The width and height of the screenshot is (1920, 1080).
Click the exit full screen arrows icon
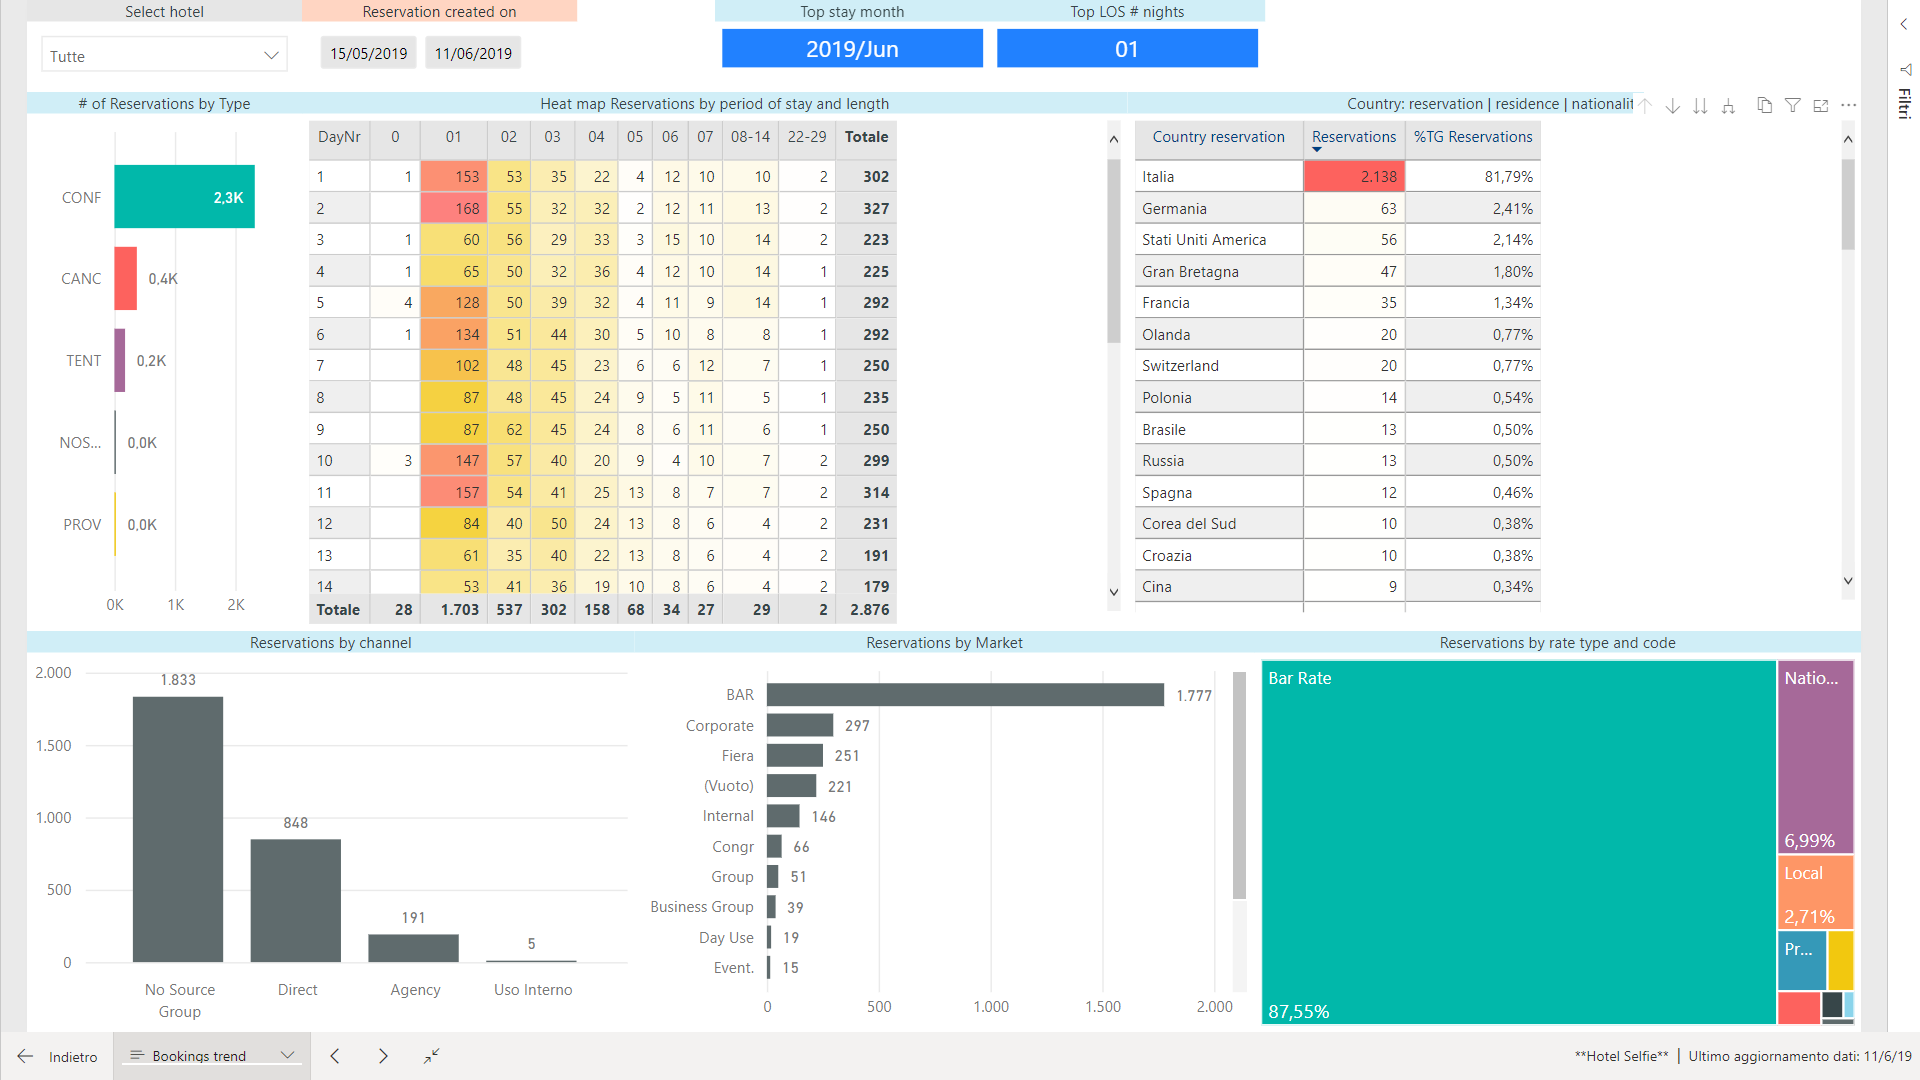click(x=431, y=1056)
